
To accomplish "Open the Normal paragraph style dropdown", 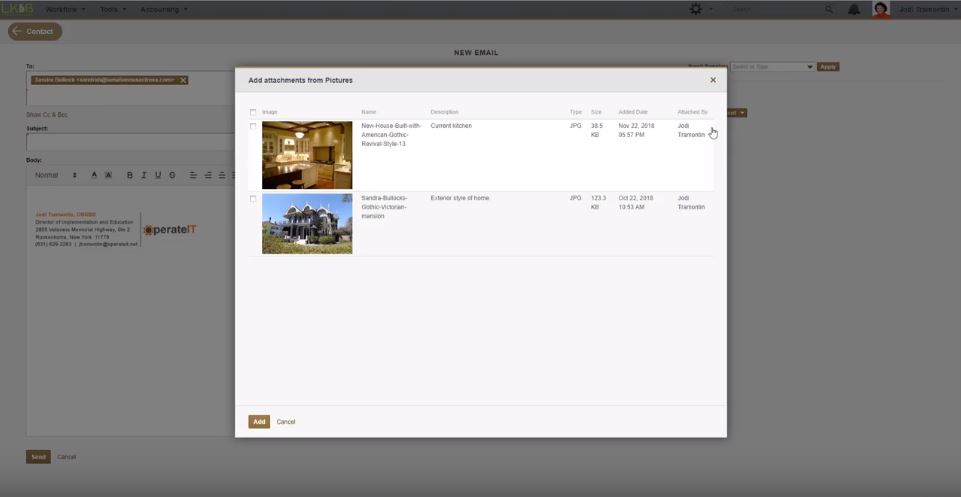I will (x=55, y=175).
